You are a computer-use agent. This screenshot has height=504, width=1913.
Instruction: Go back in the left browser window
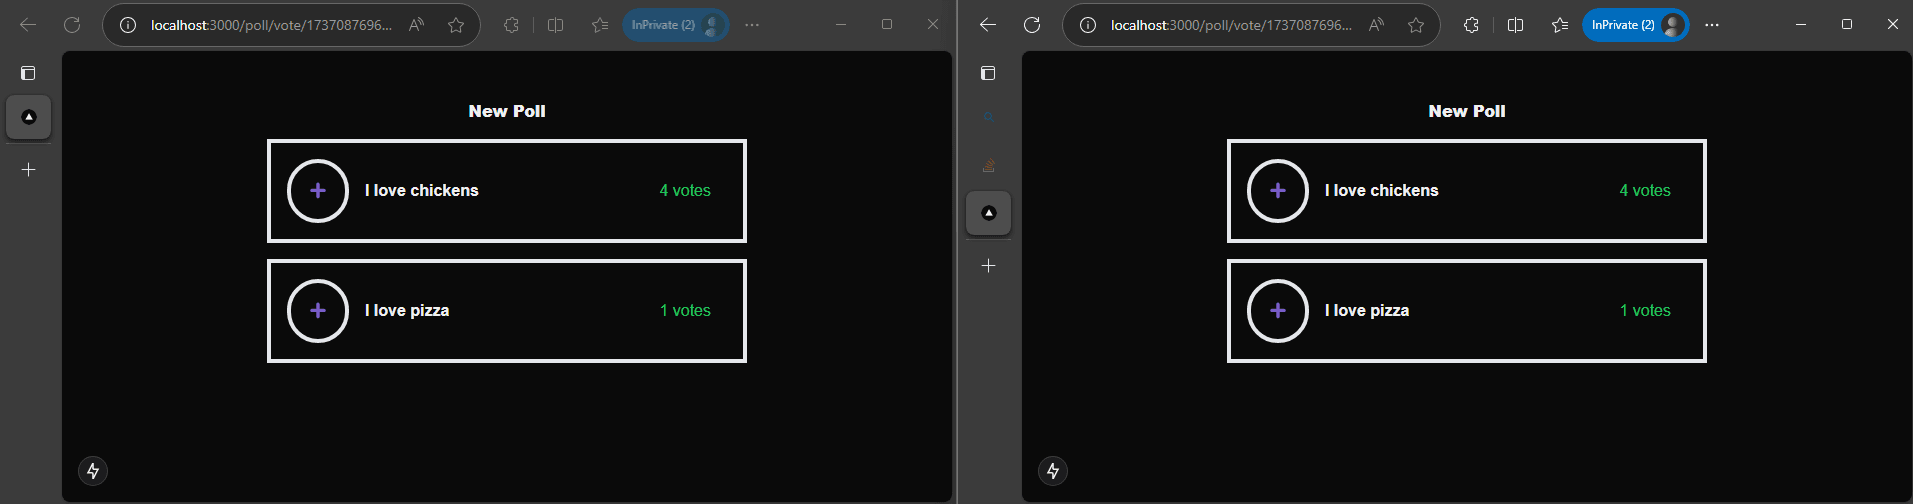[x=28, y=25]
